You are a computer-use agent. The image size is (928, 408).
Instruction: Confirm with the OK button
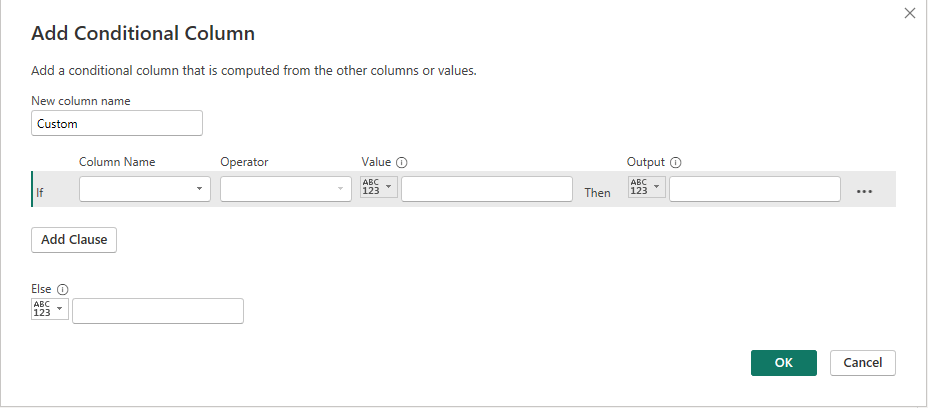point(783,363)
